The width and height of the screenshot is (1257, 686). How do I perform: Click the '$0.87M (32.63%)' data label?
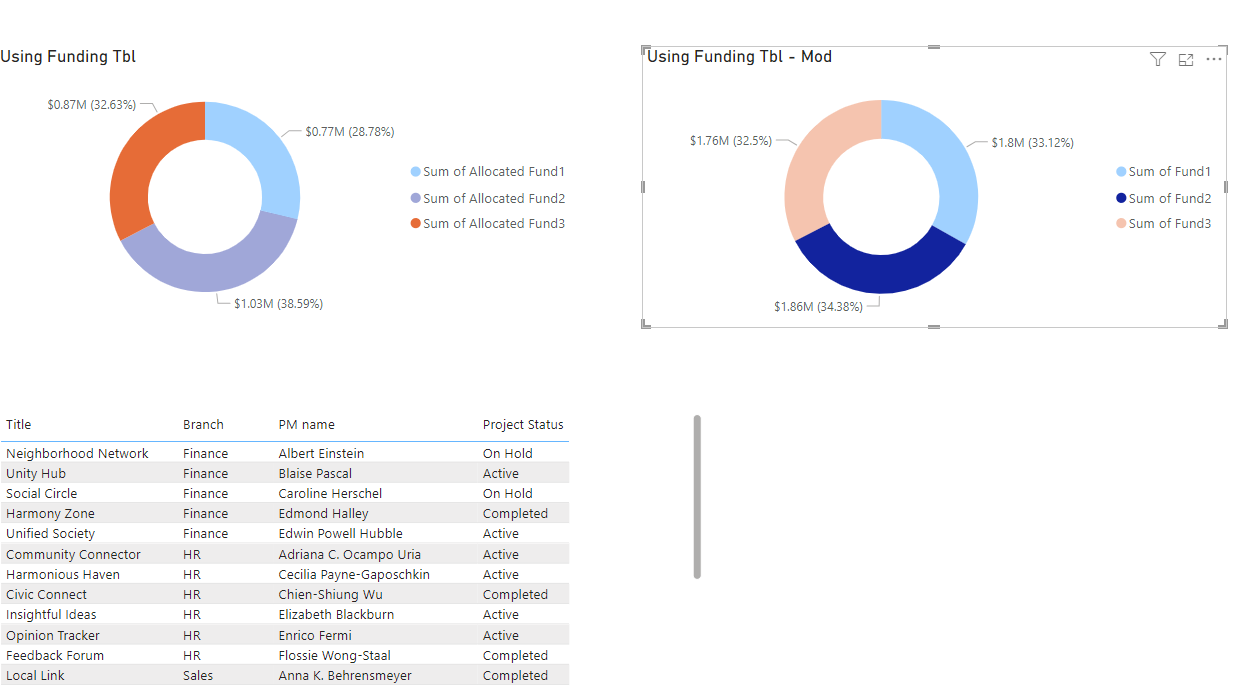[x=92, y=105]
